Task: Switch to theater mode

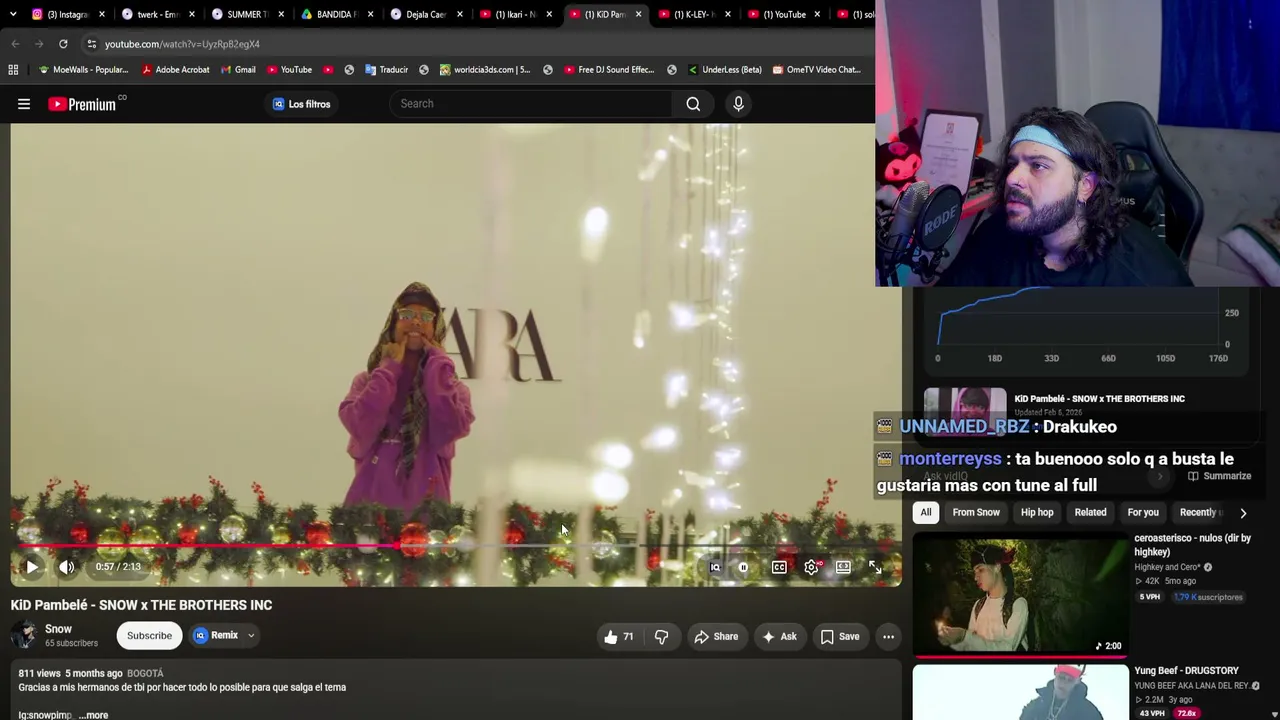Action: point(843,567)
